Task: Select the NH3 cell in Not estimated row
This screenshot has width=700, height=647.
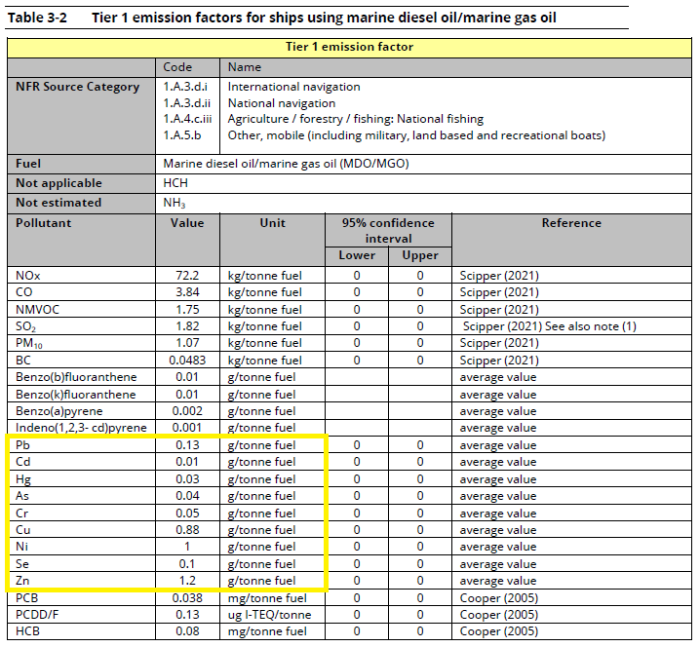Action: pyautogui.click(x=176, y=203)
